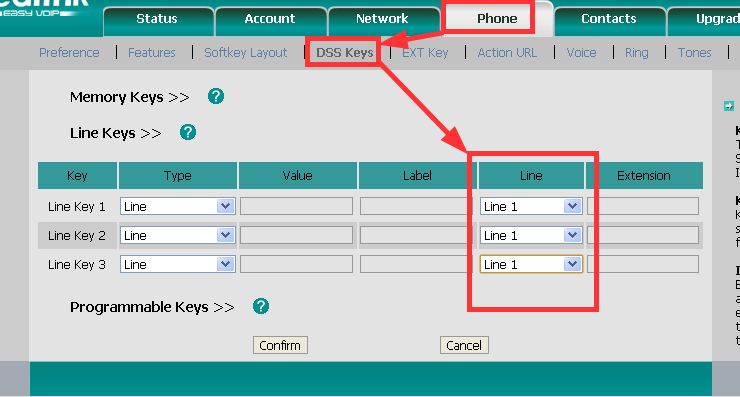
Task: Click the Label column header
Action: 418,176
